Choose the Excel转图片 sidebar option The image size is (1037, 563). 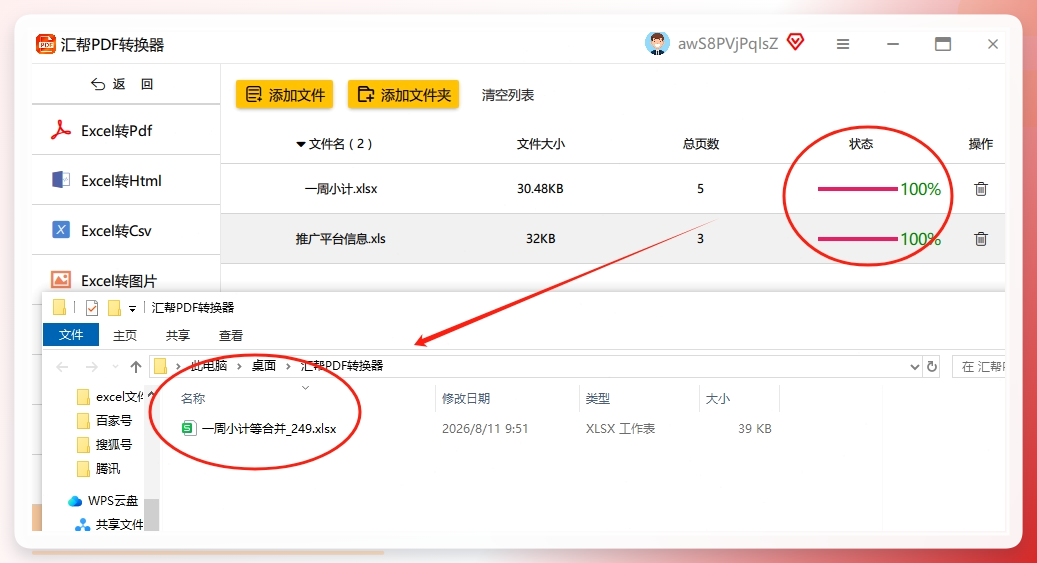pos(126,280)
